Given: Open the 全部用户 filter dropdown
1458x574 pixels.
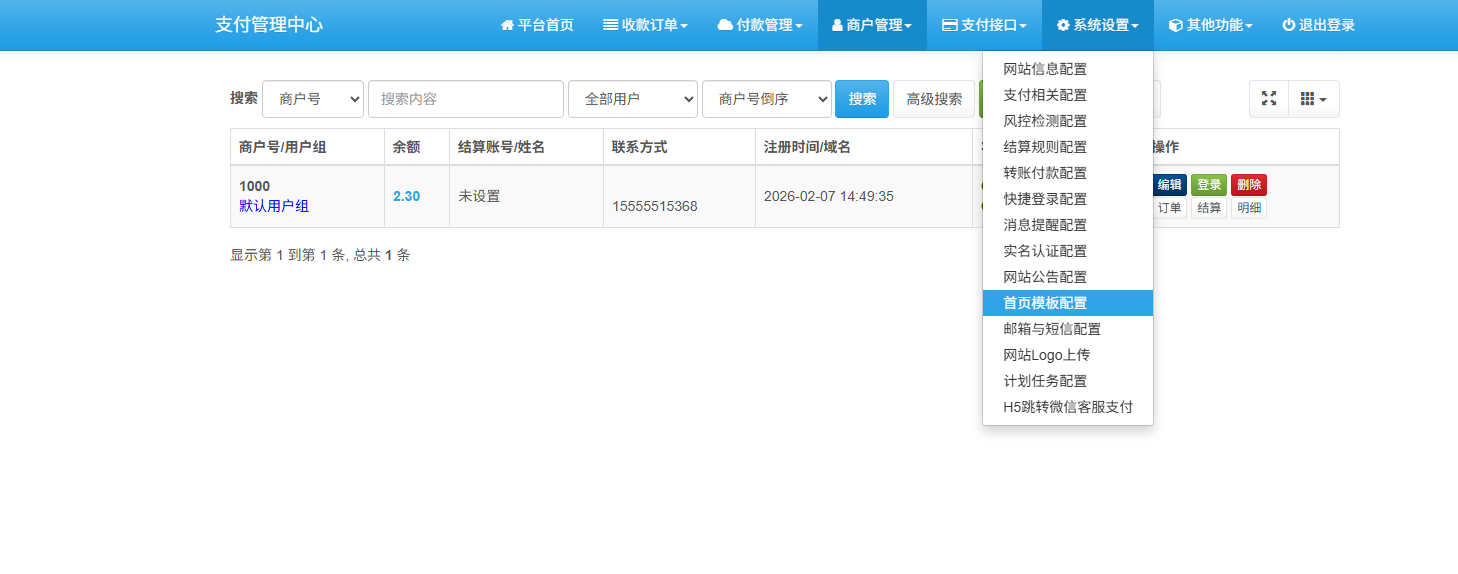Looking at the screenshot, I should (632, 99).
